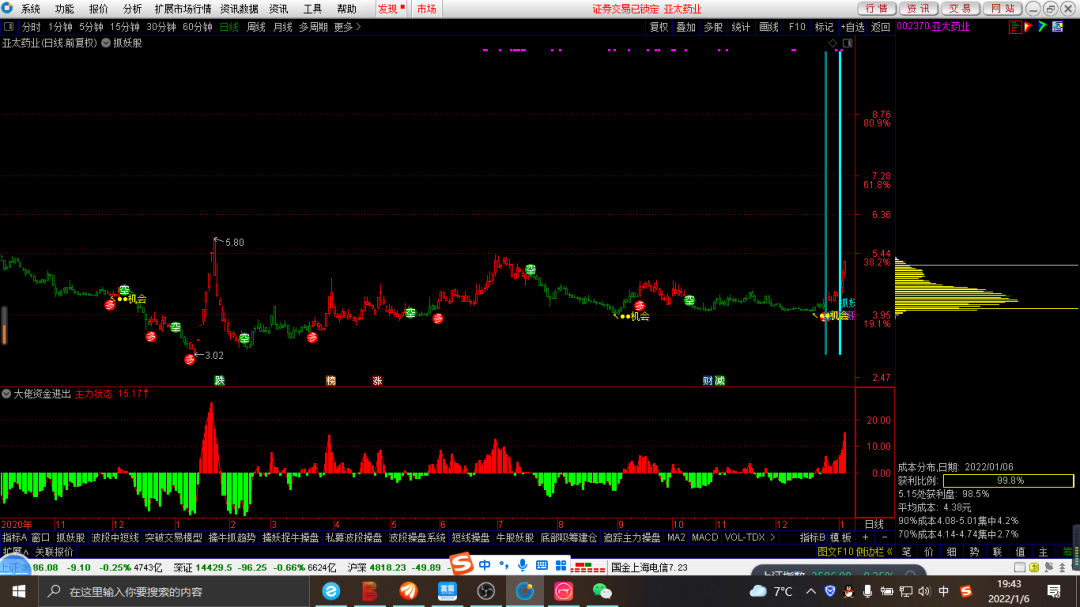Click the red 财 marker on chart

[707, 380]
